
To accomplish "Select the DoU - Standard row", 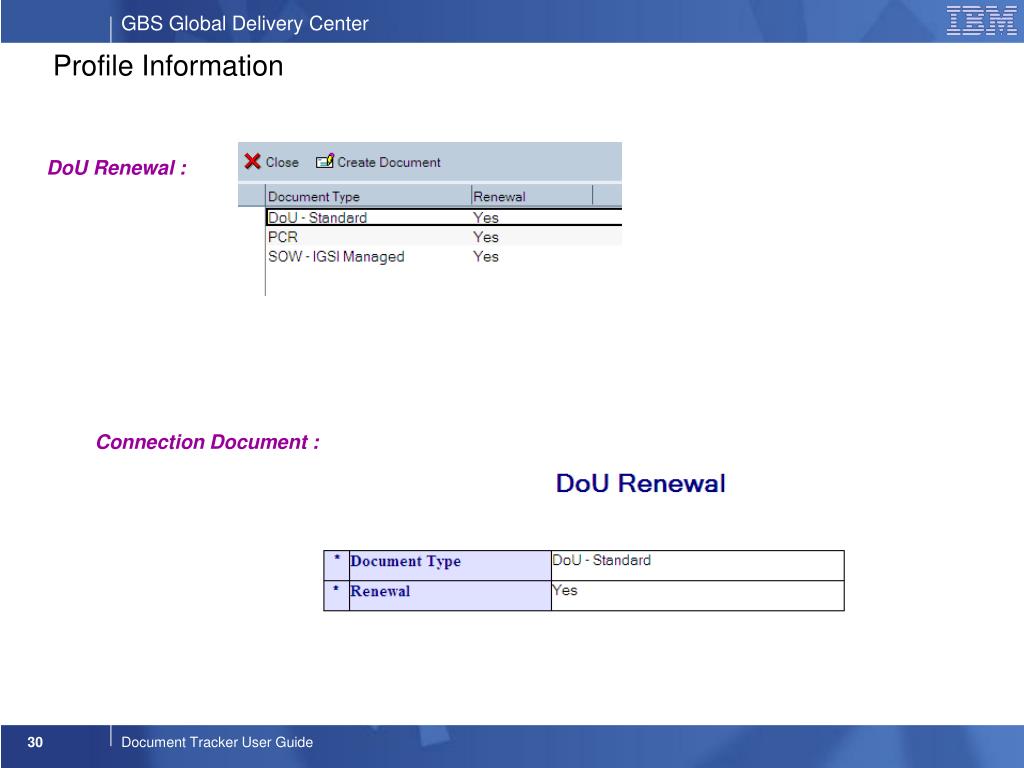I will [444, 217].
